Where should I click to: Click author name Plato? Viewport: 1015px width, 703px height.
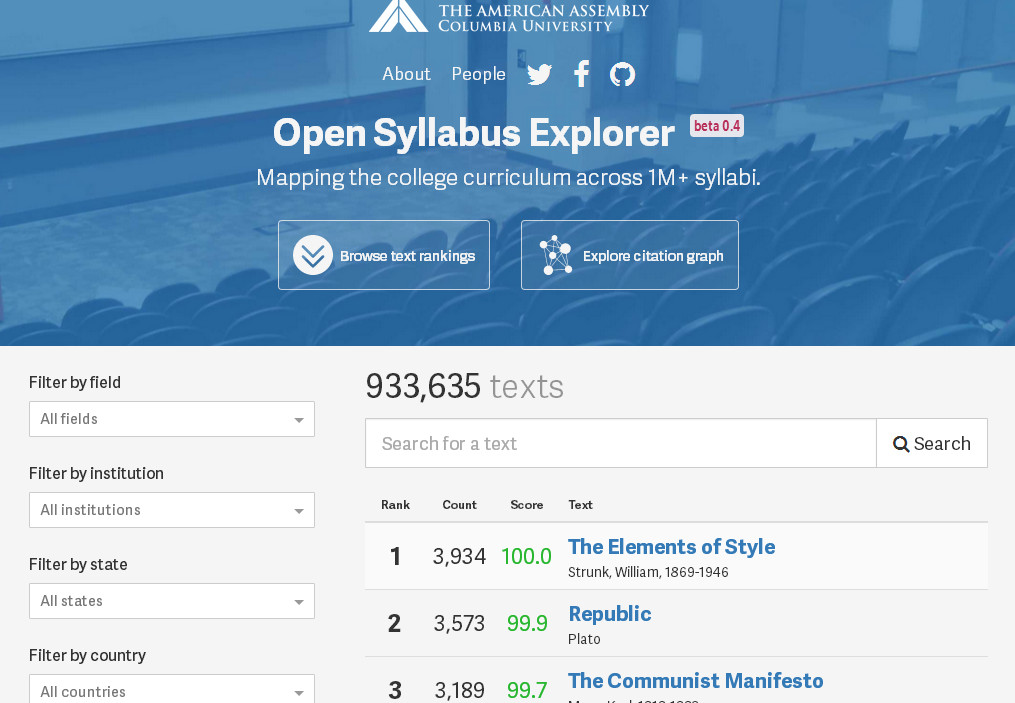tap(584, 640)
